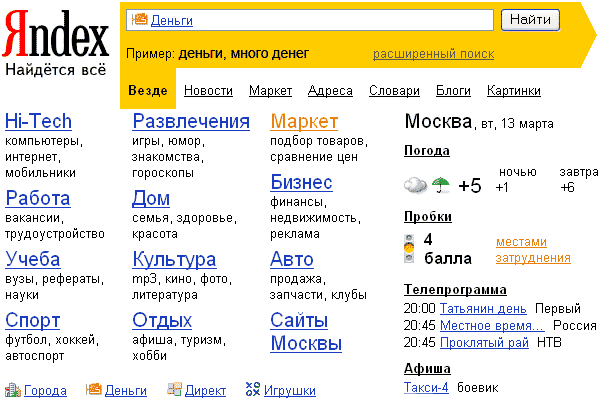The image size is (600, 400).
Task: Click the Найдётся всё slogan
Action: coord(55,70)
